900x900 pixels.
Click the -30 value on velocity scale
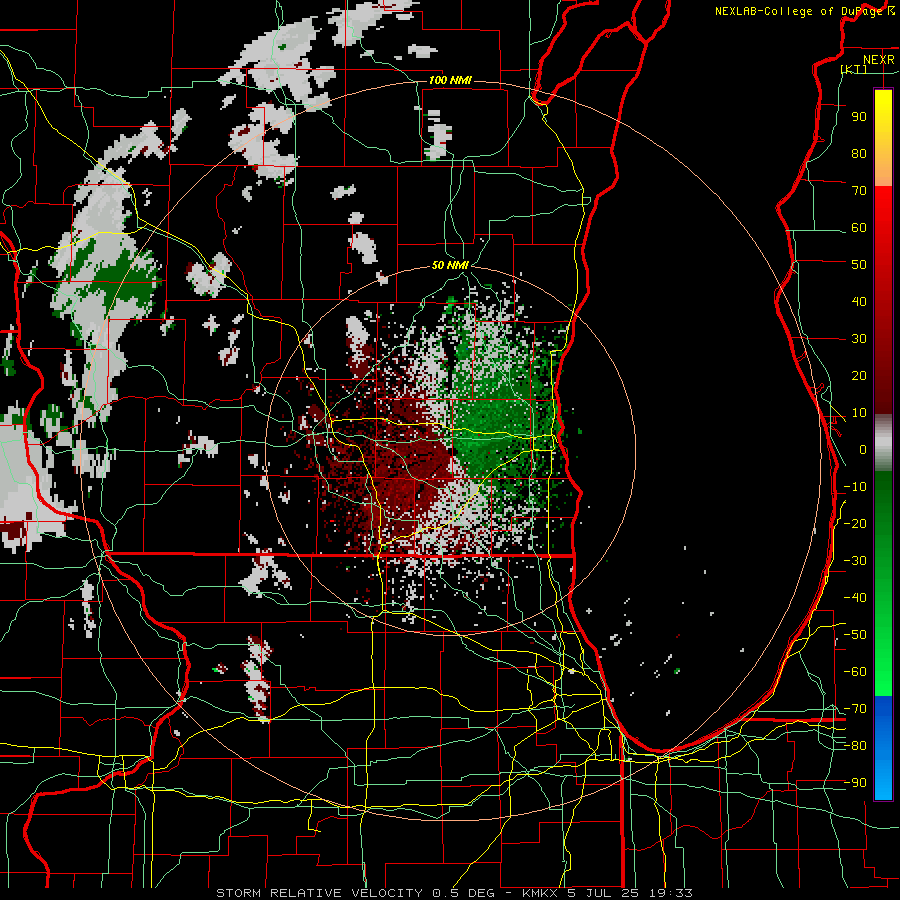tap(855, 561)
